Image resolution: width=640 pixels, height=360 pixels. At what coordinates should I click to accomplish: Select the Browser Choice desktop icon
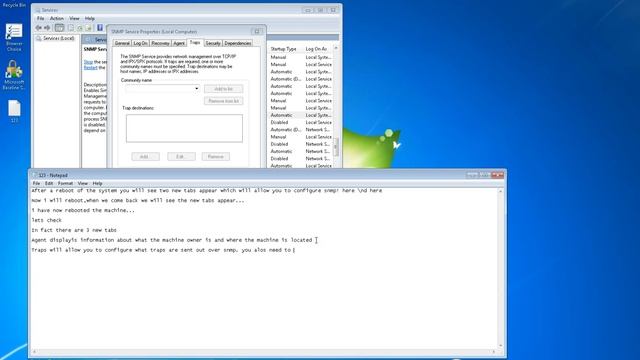coord(14,37)
